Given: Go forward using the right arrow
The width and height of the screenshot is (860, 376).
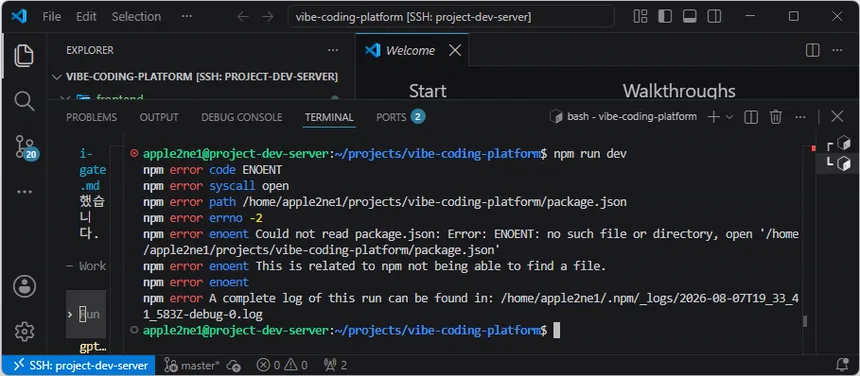Looking at the screenshot, I should [268, 16].
